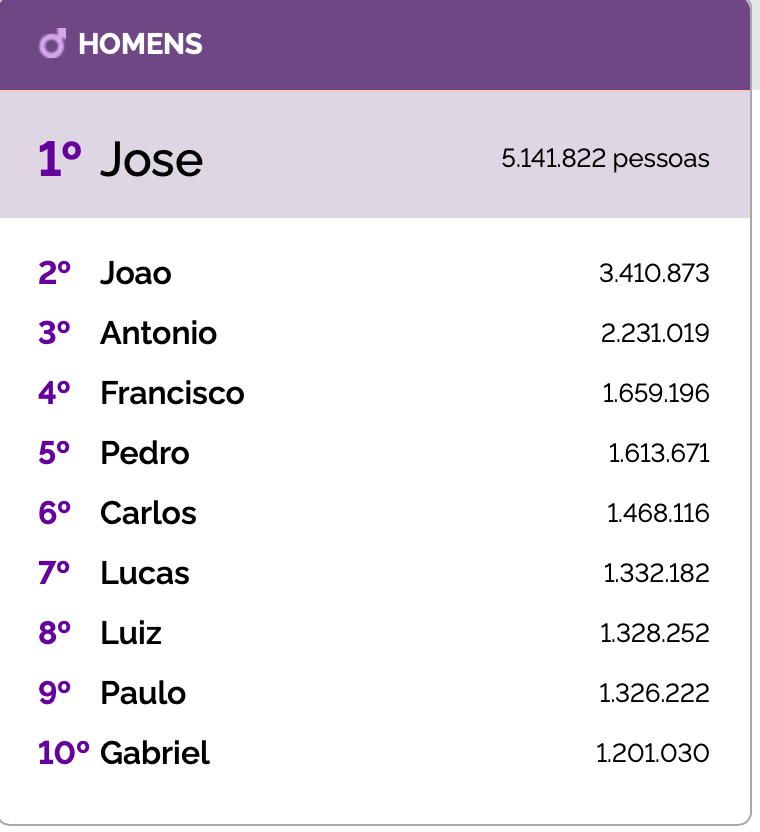This screenshot has height=832, width=760.
Task: Click the 1º rank badge
Action: tap(59, 159)
